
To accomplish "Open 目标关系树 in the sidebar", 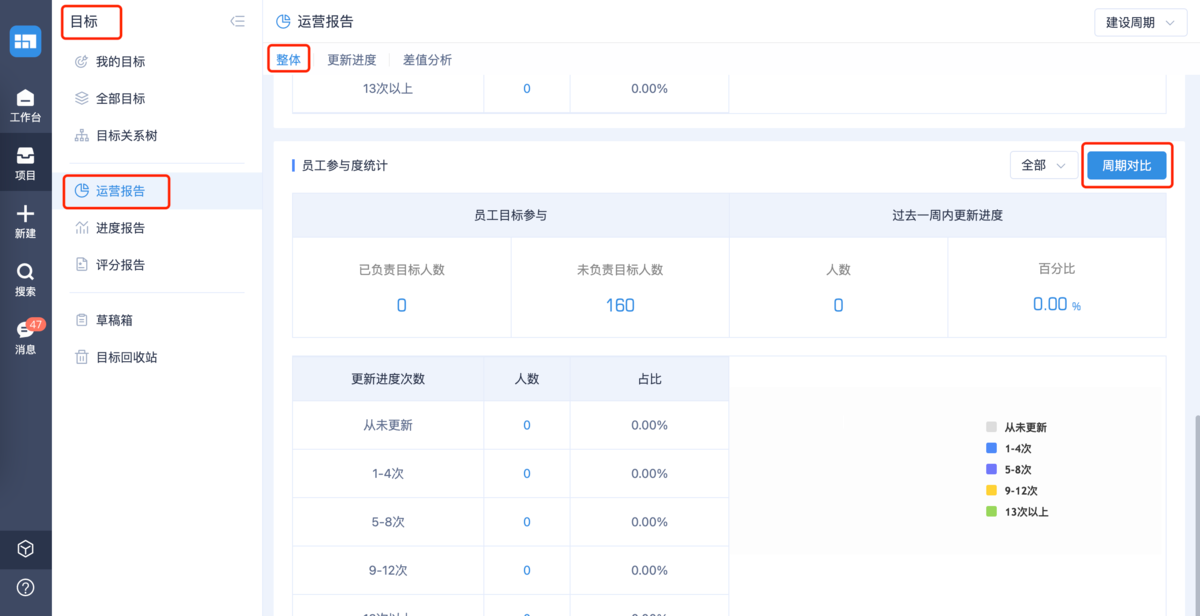I will [126, 136].
